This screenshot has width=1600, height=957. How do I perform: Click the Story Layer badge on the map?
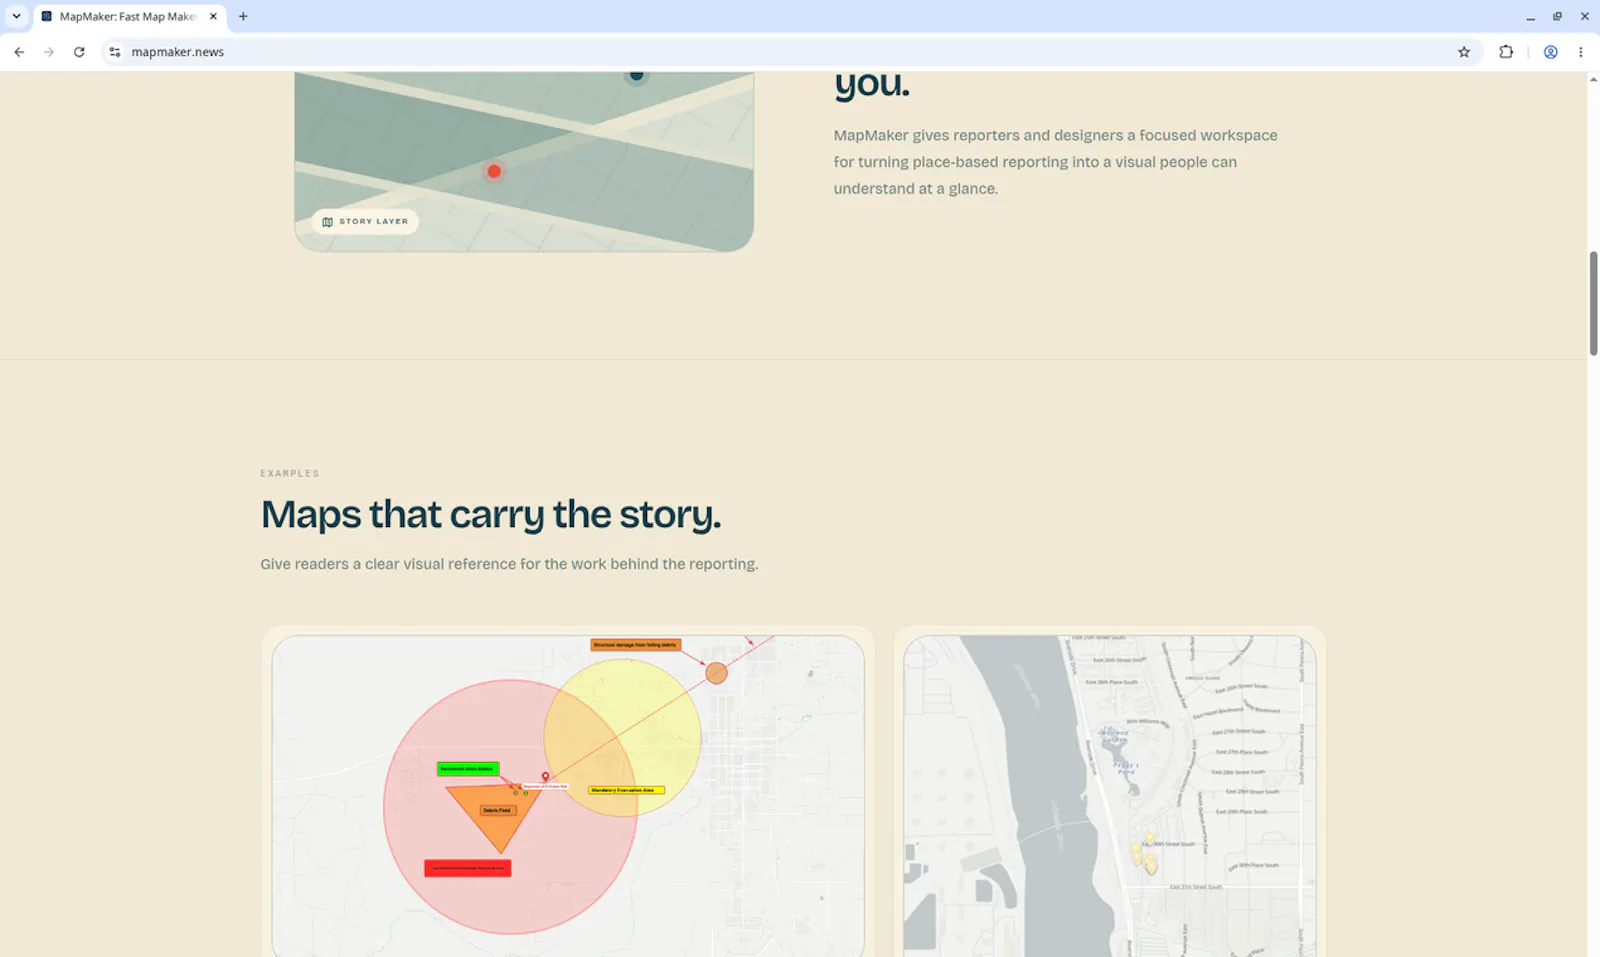tap(365, 221)
